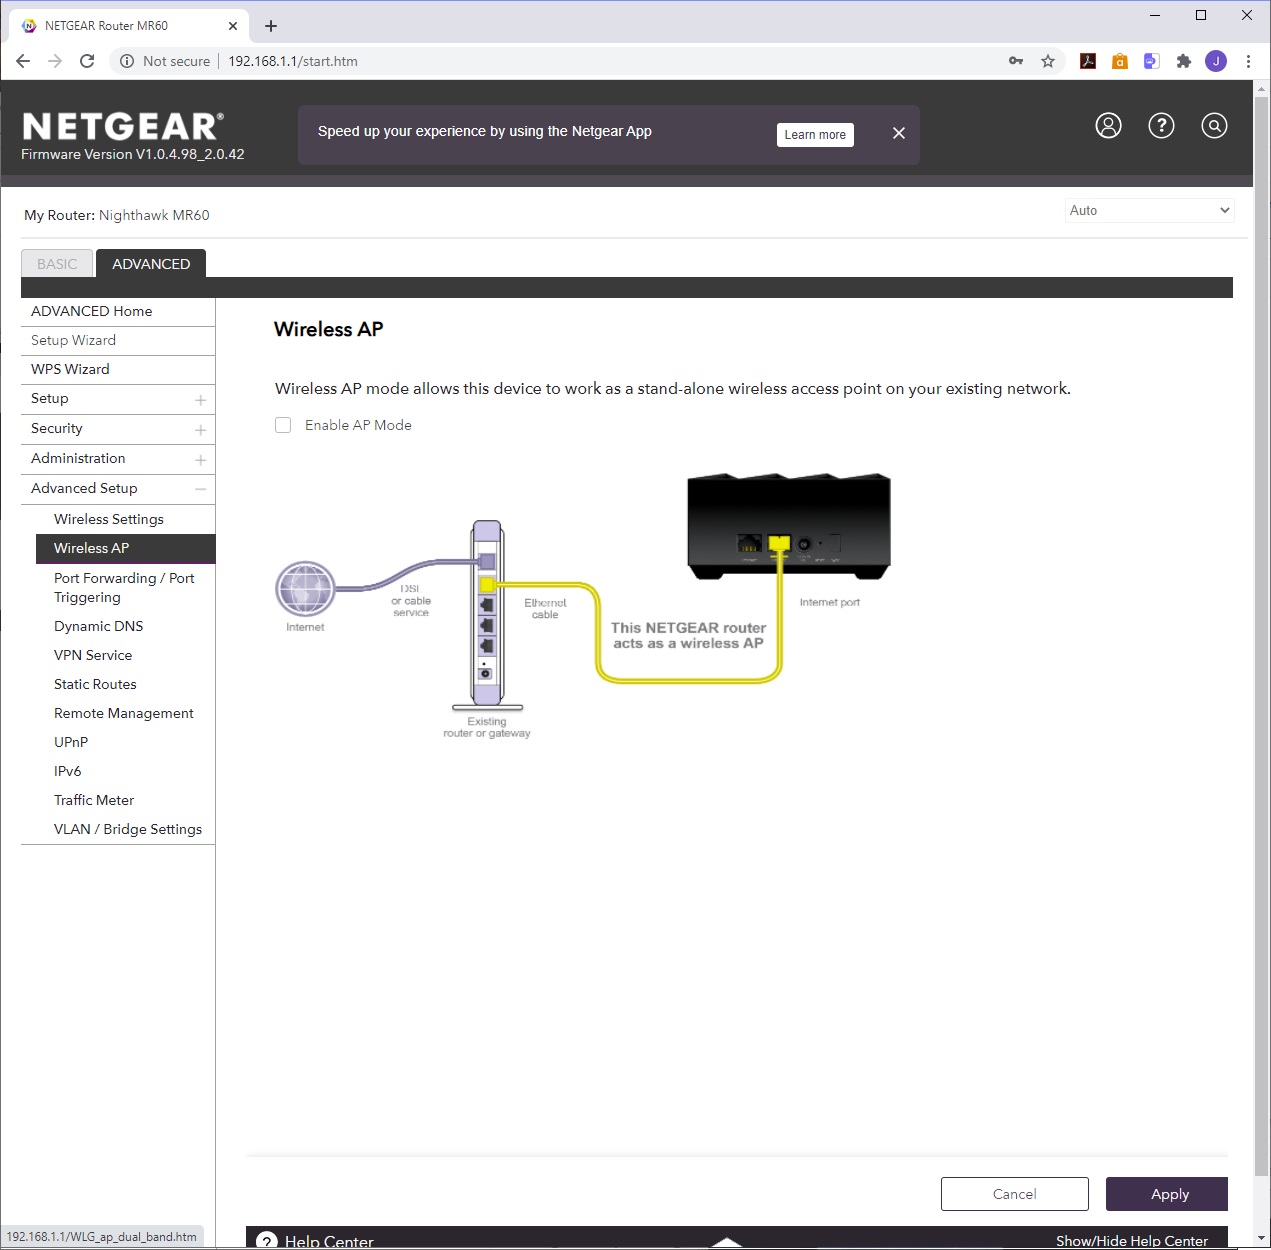Bookmark this page with the star icon
The height and width of the screenshot is (1250, 1271).
[x=1048, y=61]
